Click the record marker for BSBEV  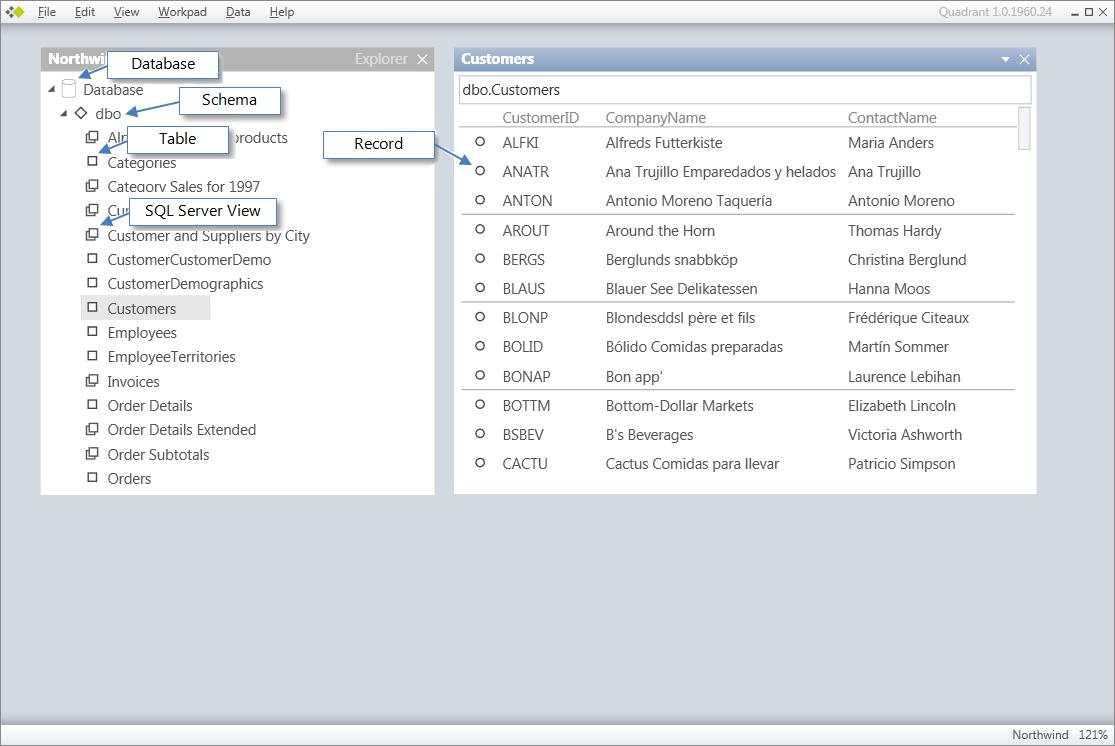480,434
